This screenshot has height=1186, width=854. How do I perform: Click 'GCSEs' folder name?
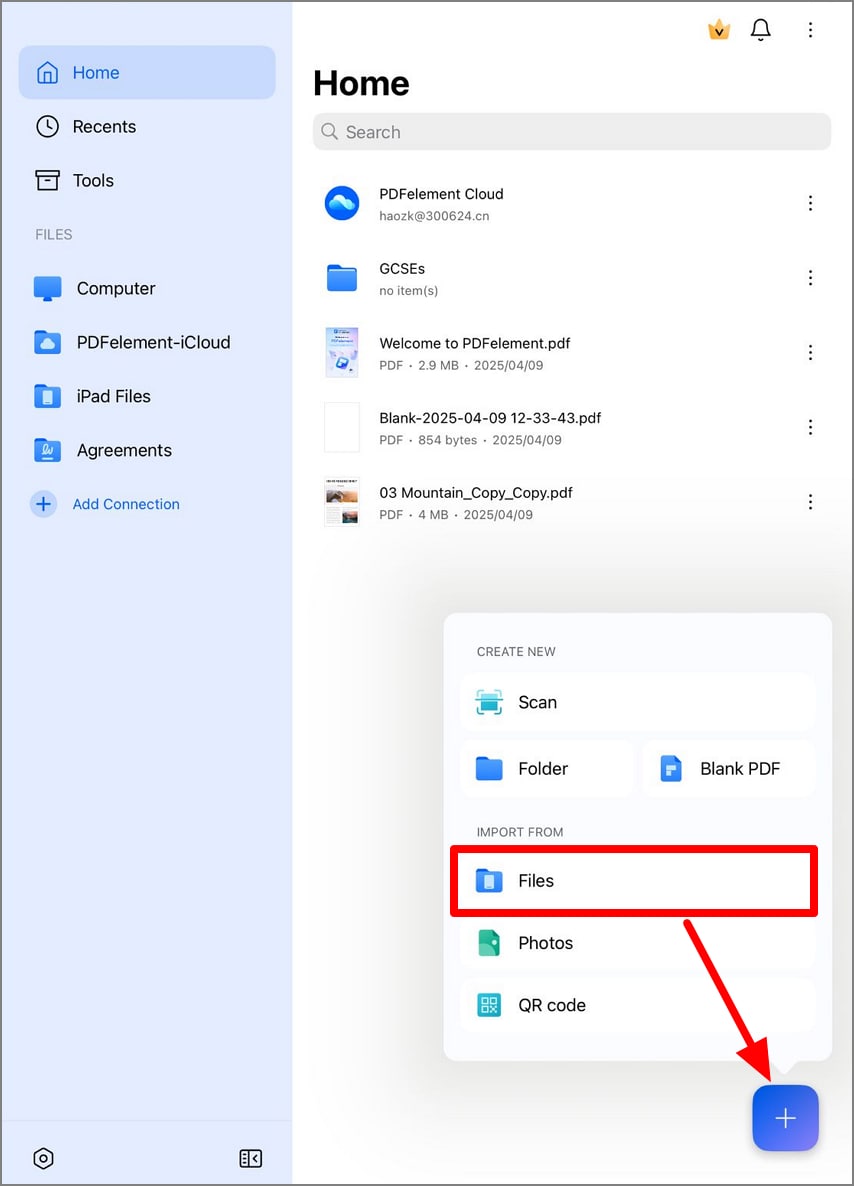pyautogui.click(x=402, y=269)
